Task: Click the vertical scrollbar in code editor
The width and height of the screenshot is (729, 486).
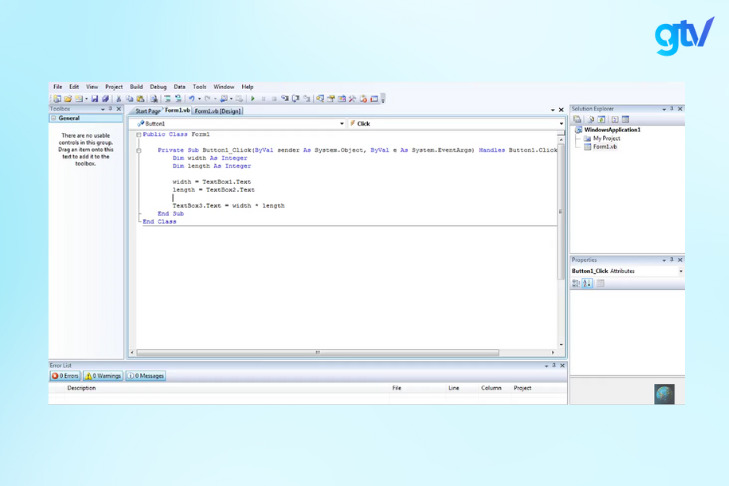Action: (x=561, y=212)
